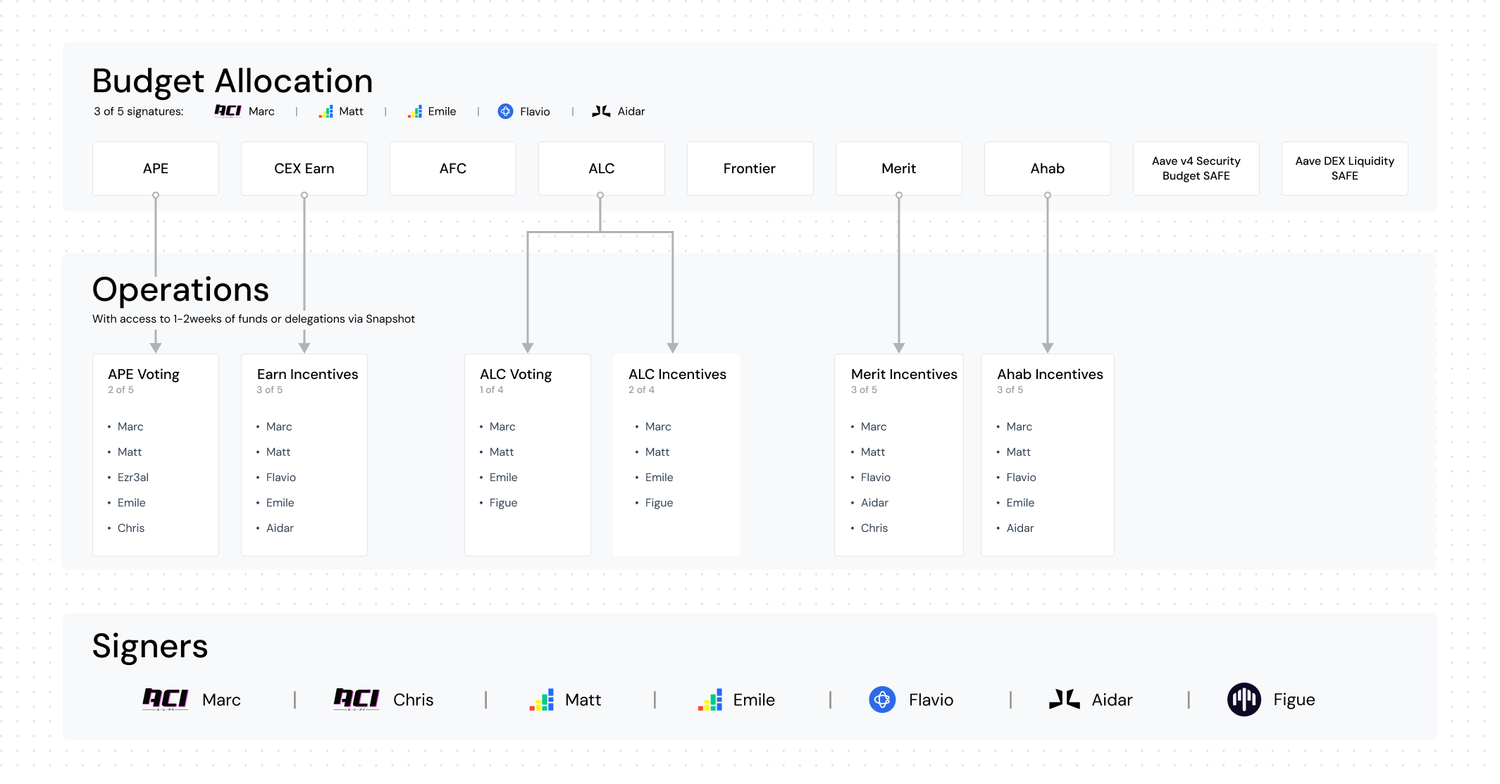The width and height of the screenshot is (1500, 784).
Task: Click the blue Flavio icon in Signers row
Action: tap(882, 699)
